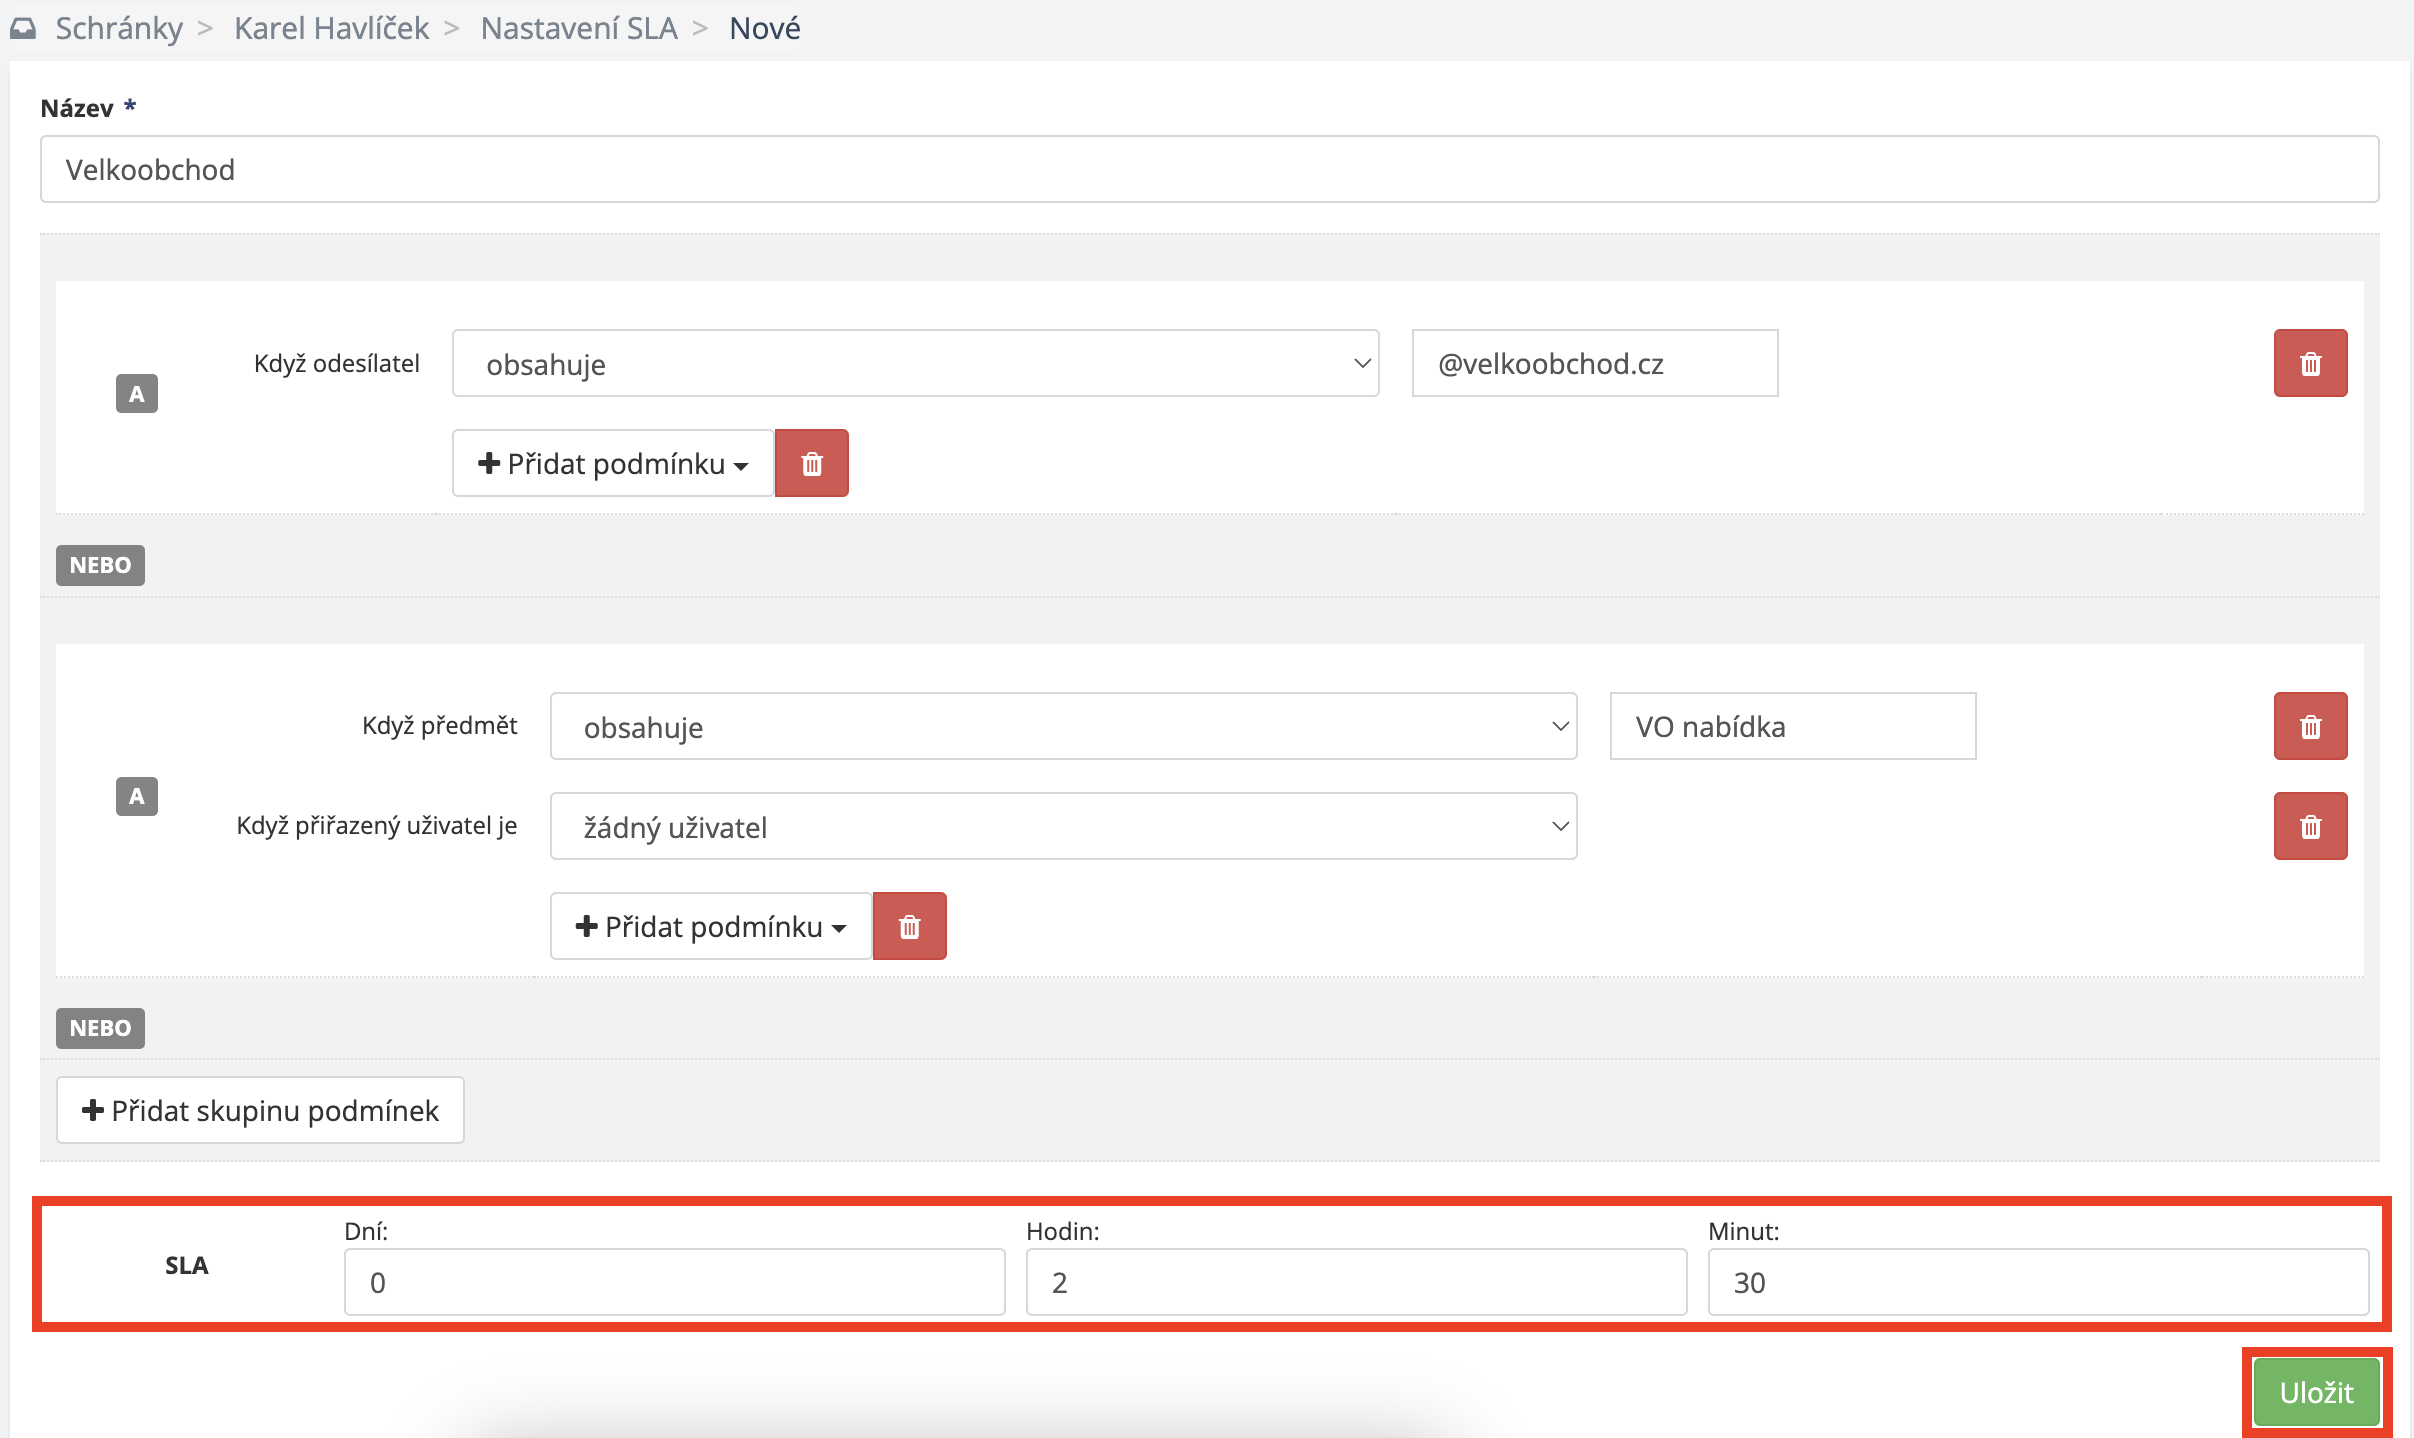The height and width of the screenshot is (1438, 2414).
Task: Delete the first condition group
Action: [811, 464]
